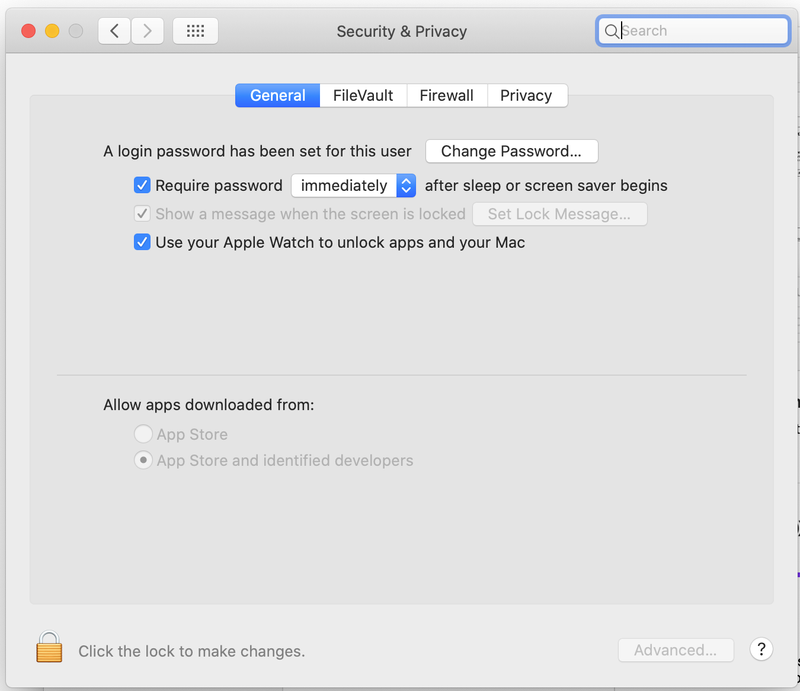Viewport: 800px width, 691px height.
Task: Open the Privacy tab
Action: [x=526, y=95]
